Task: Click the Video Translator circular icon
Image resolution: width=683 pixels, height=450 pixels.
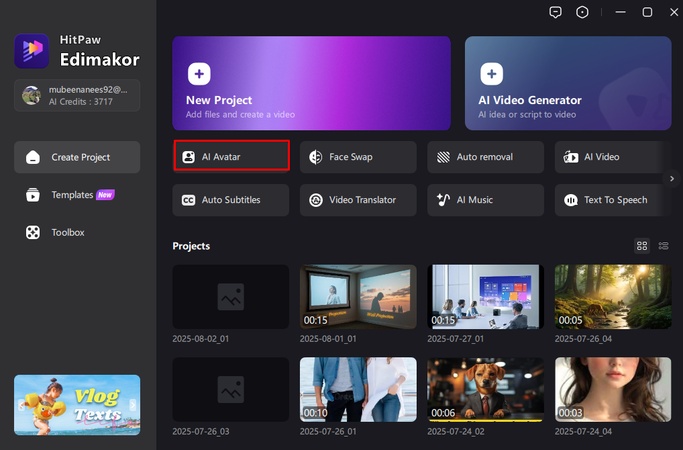Action: [x=316, y=200]
